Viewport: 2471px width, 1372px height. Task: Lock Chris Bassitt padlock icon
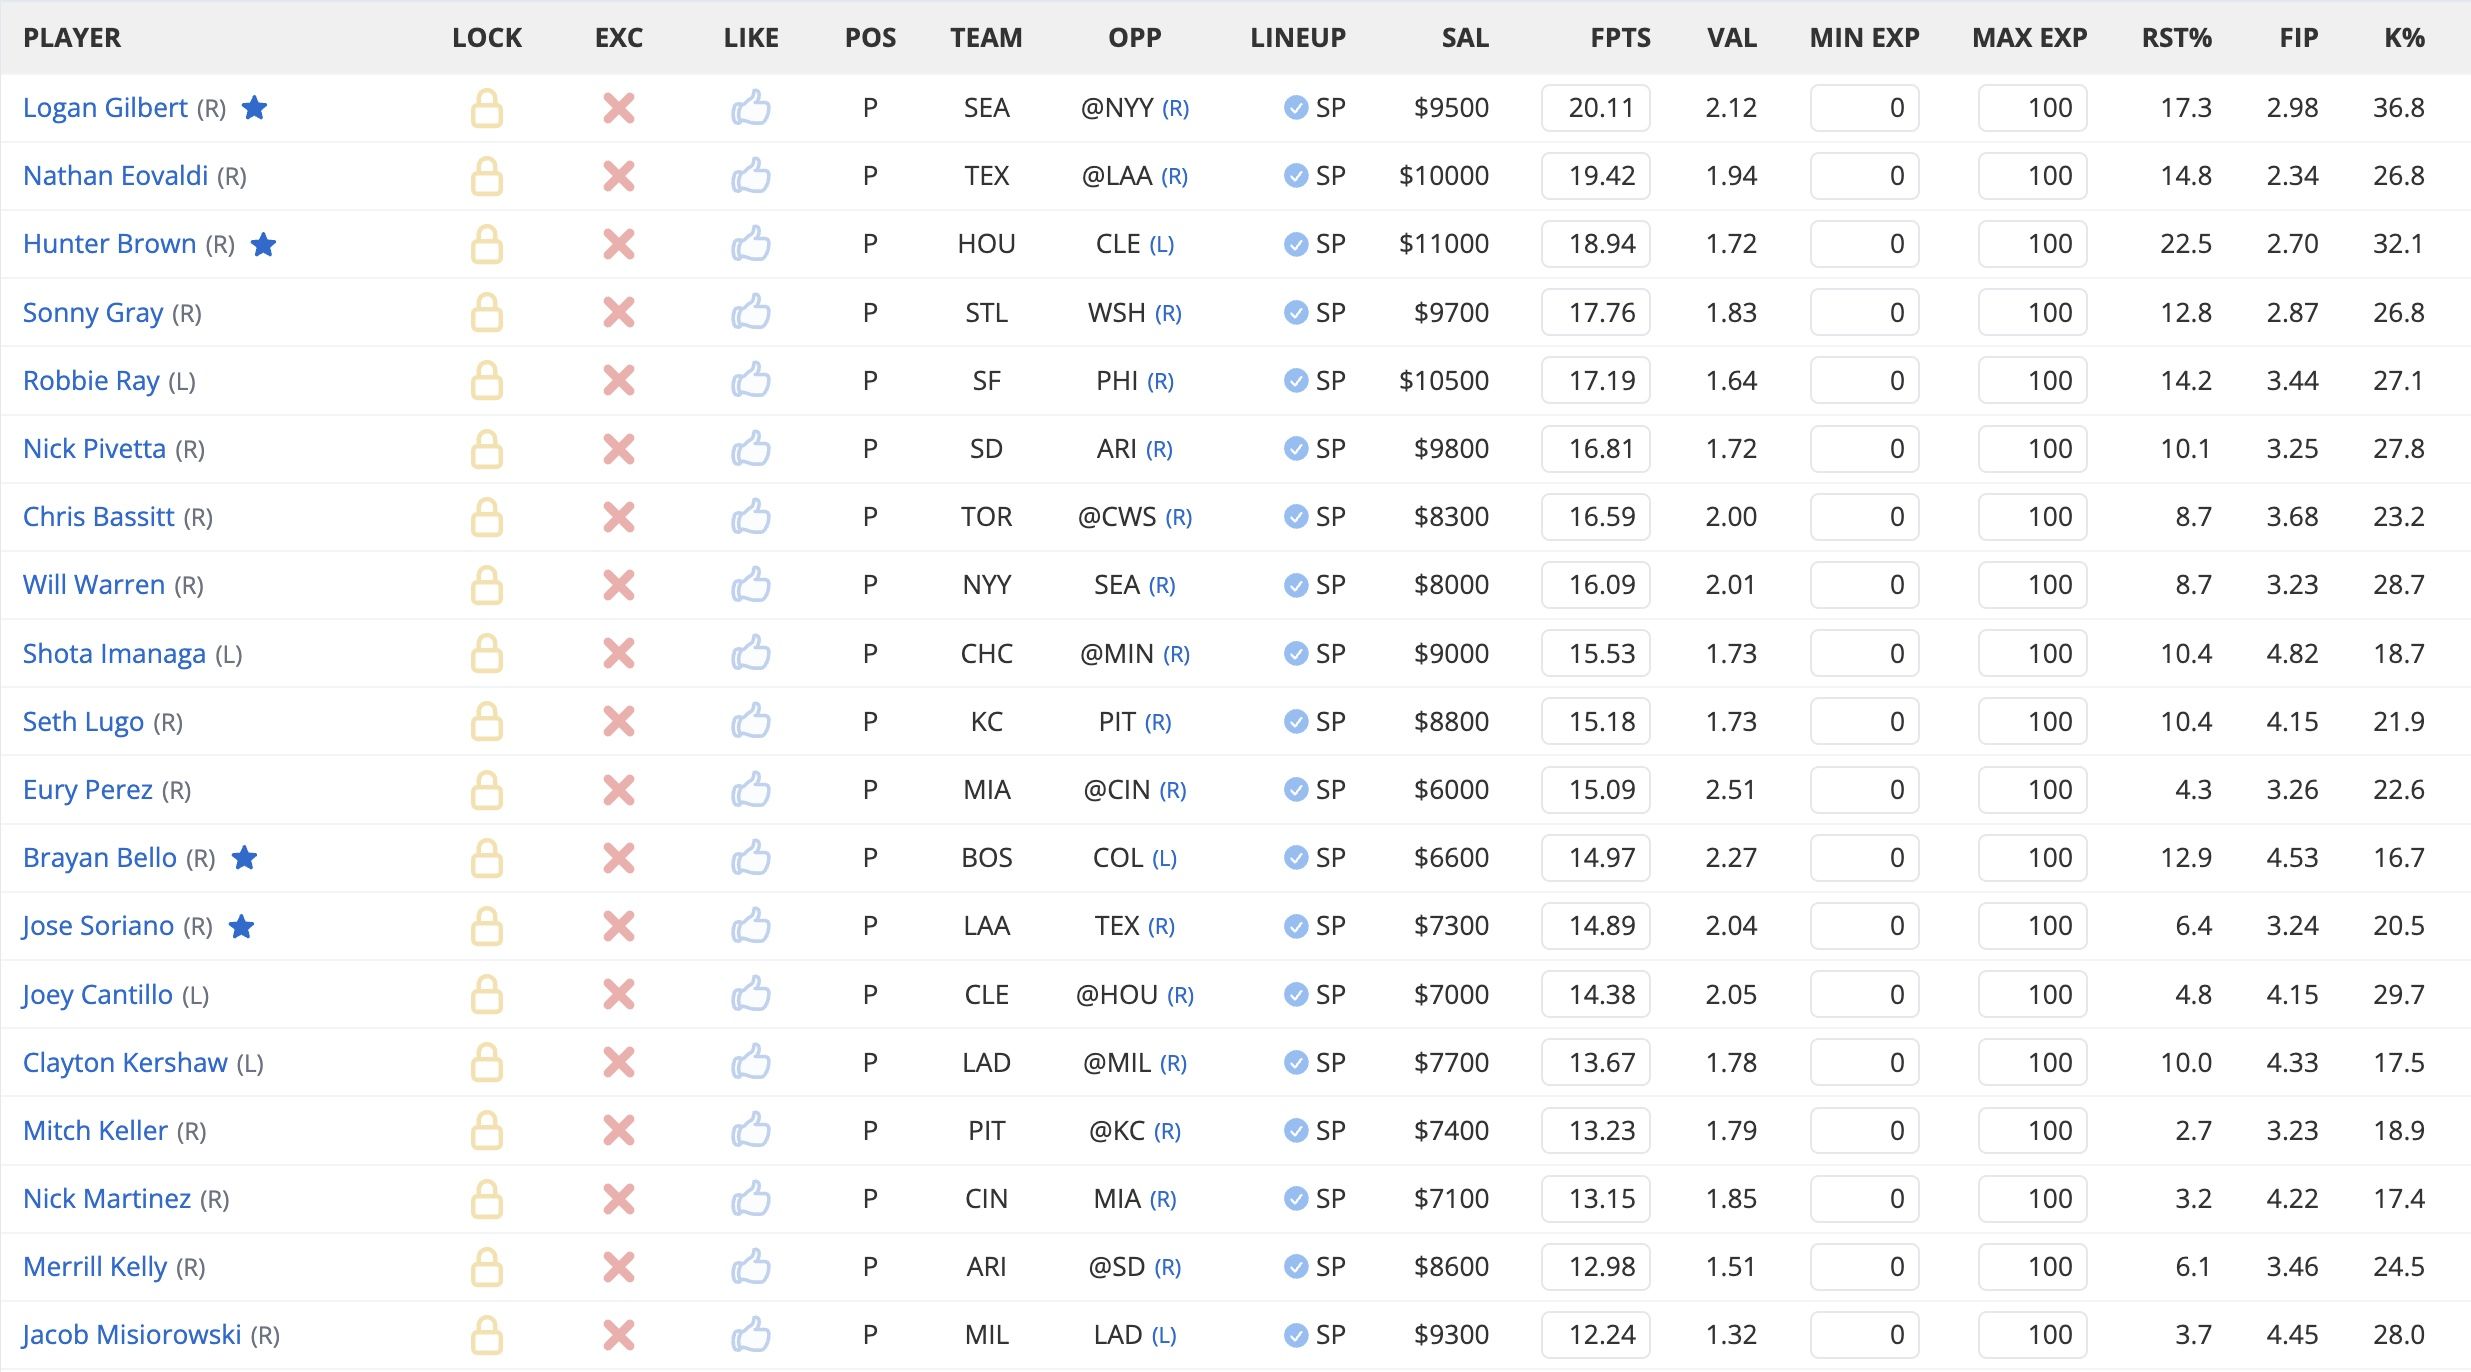(487, 517)
